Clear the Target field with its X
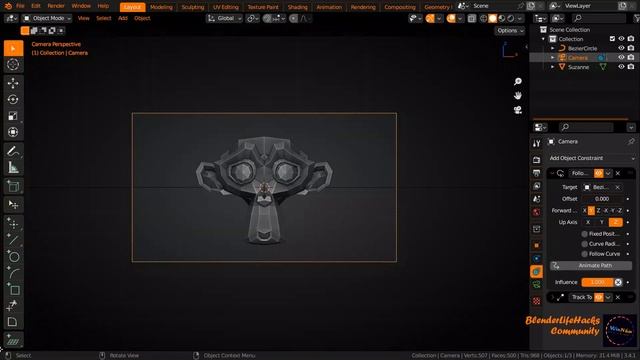The image size is (640, 360). (618, 187)
